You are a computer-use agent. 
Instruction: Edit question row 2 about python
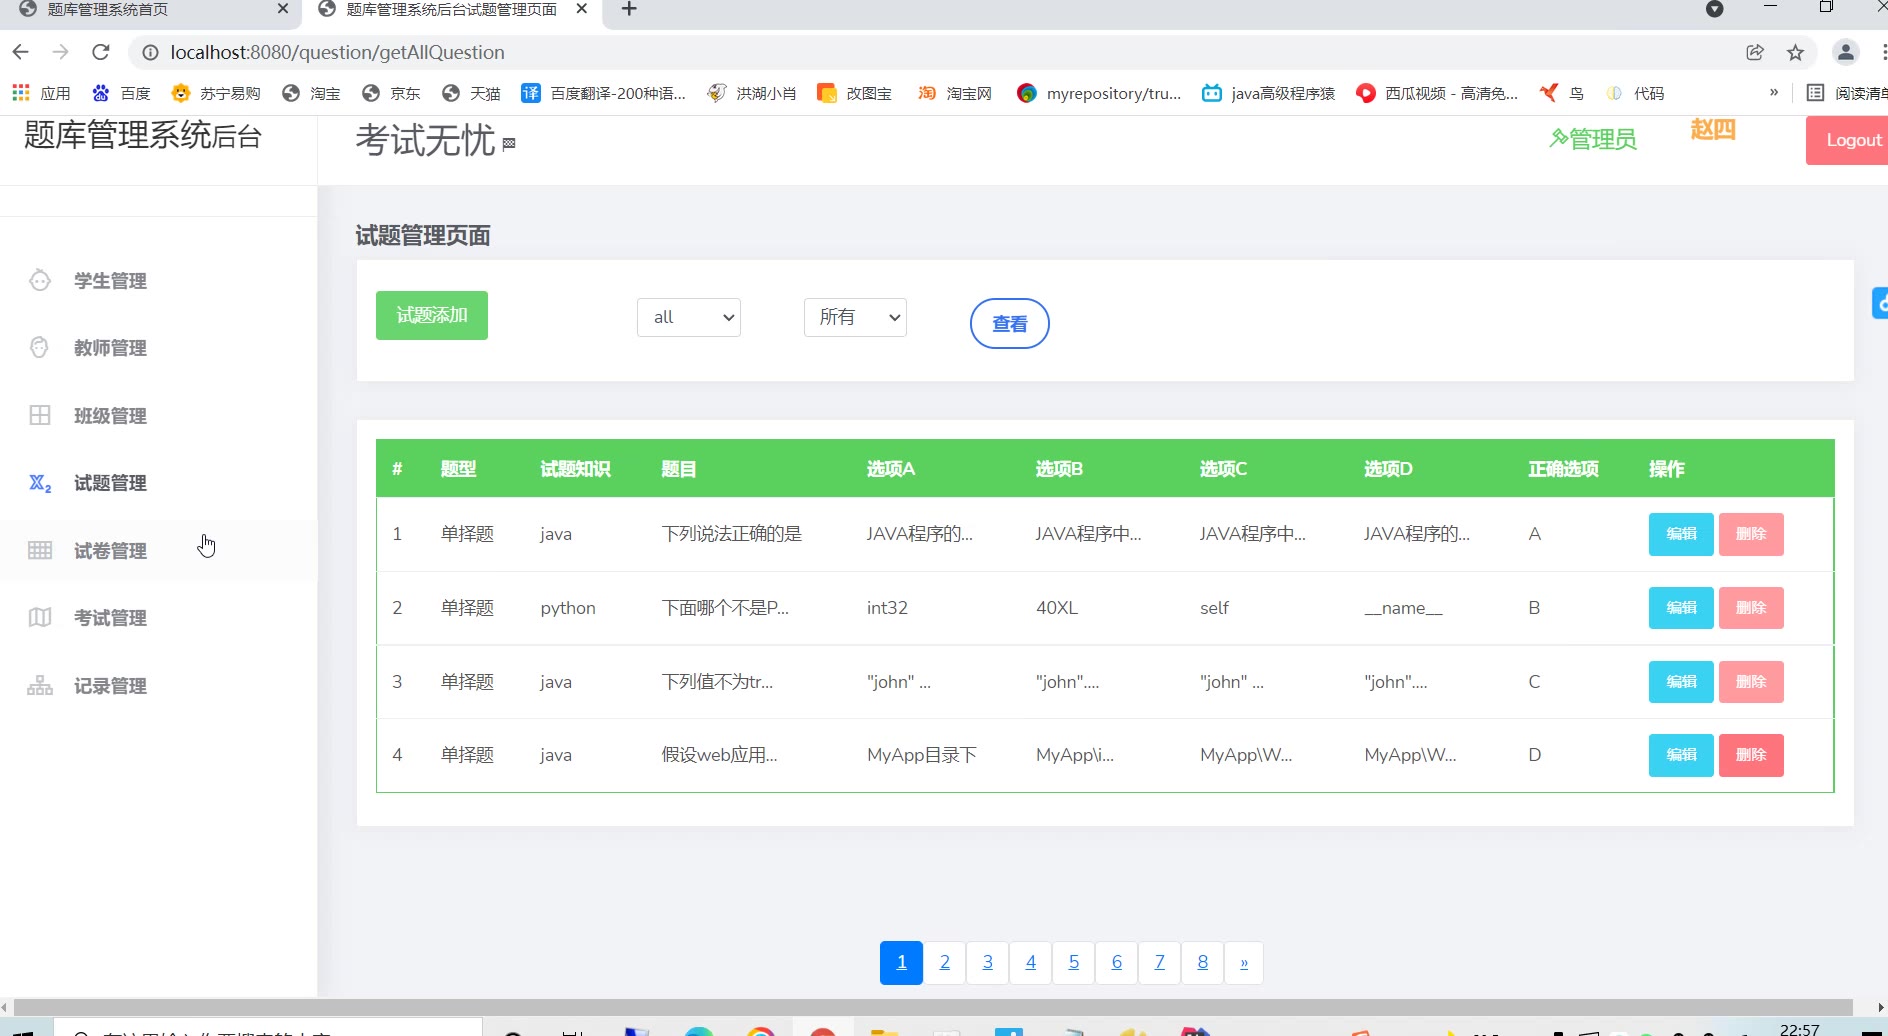pyautogui.click(x=1680, y=608)
